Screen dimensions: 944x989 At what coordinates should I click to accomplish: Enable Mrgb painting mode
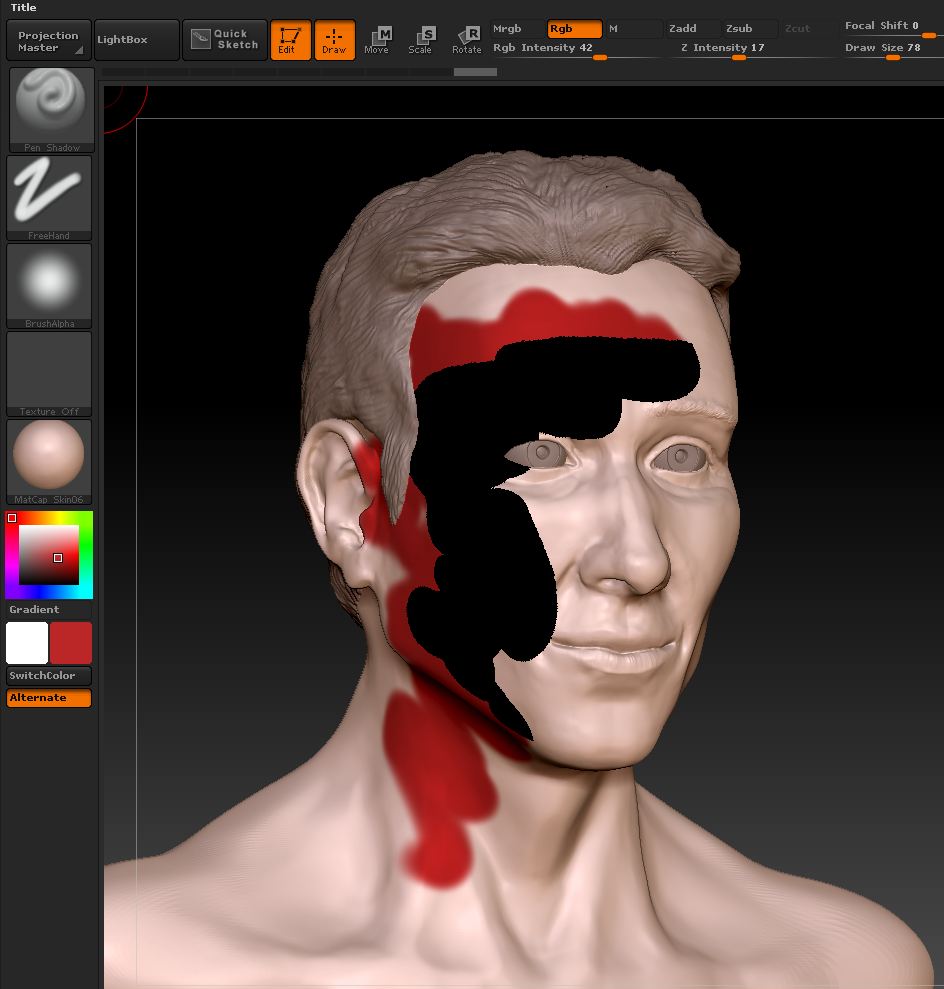pos(516,29)
